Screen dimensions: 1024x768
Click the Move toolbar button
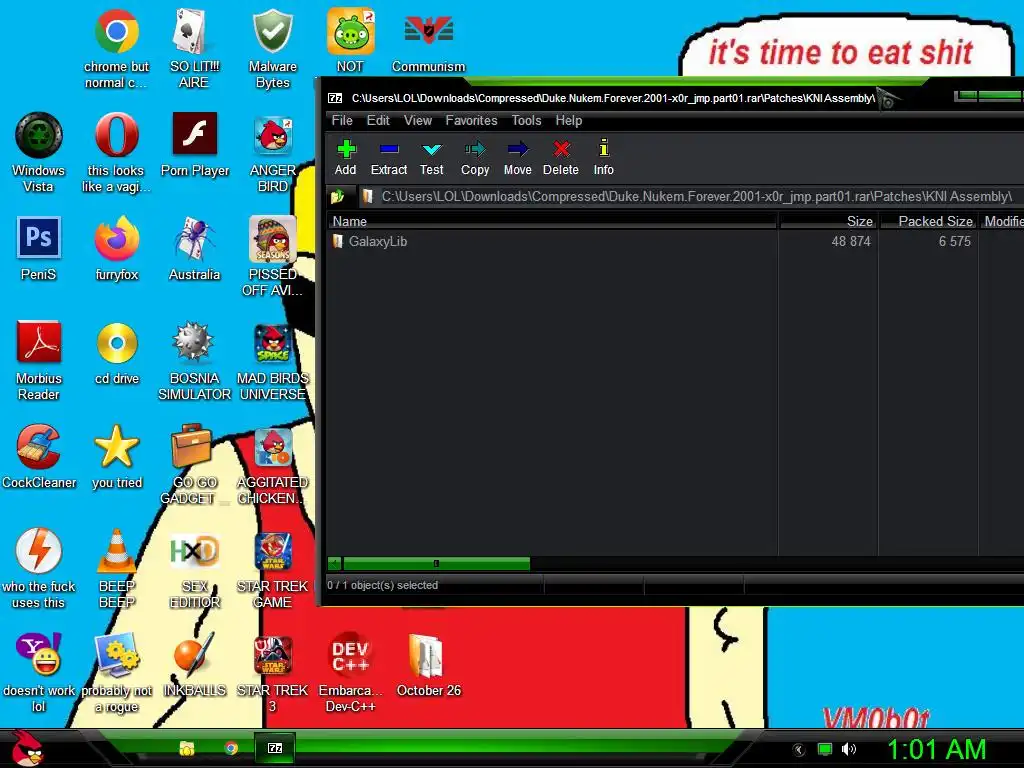517,157
